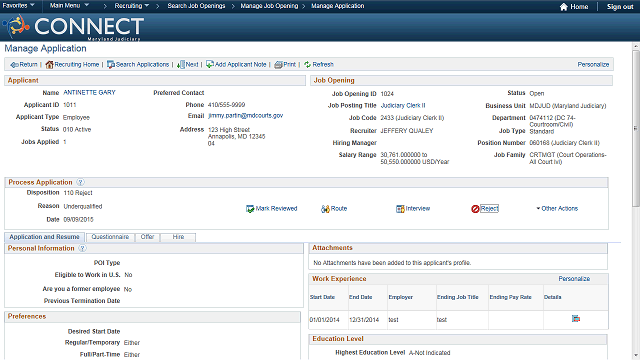Viewport: 640px width, 360px height.
Task: Open the Main Menu dropdown
Action: coord(69,6)
